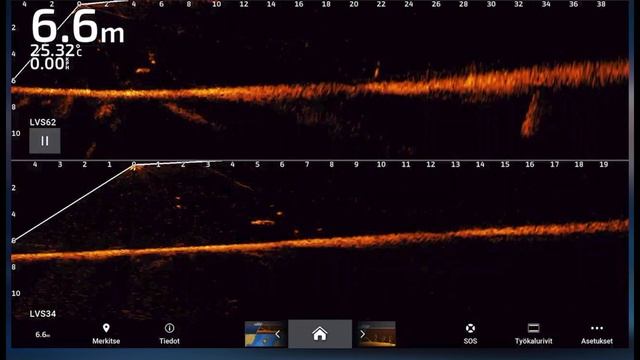Open the Tiedot info icon
Image resolution: width=640 pixels, height=360 pixels.
coord(169,328)
